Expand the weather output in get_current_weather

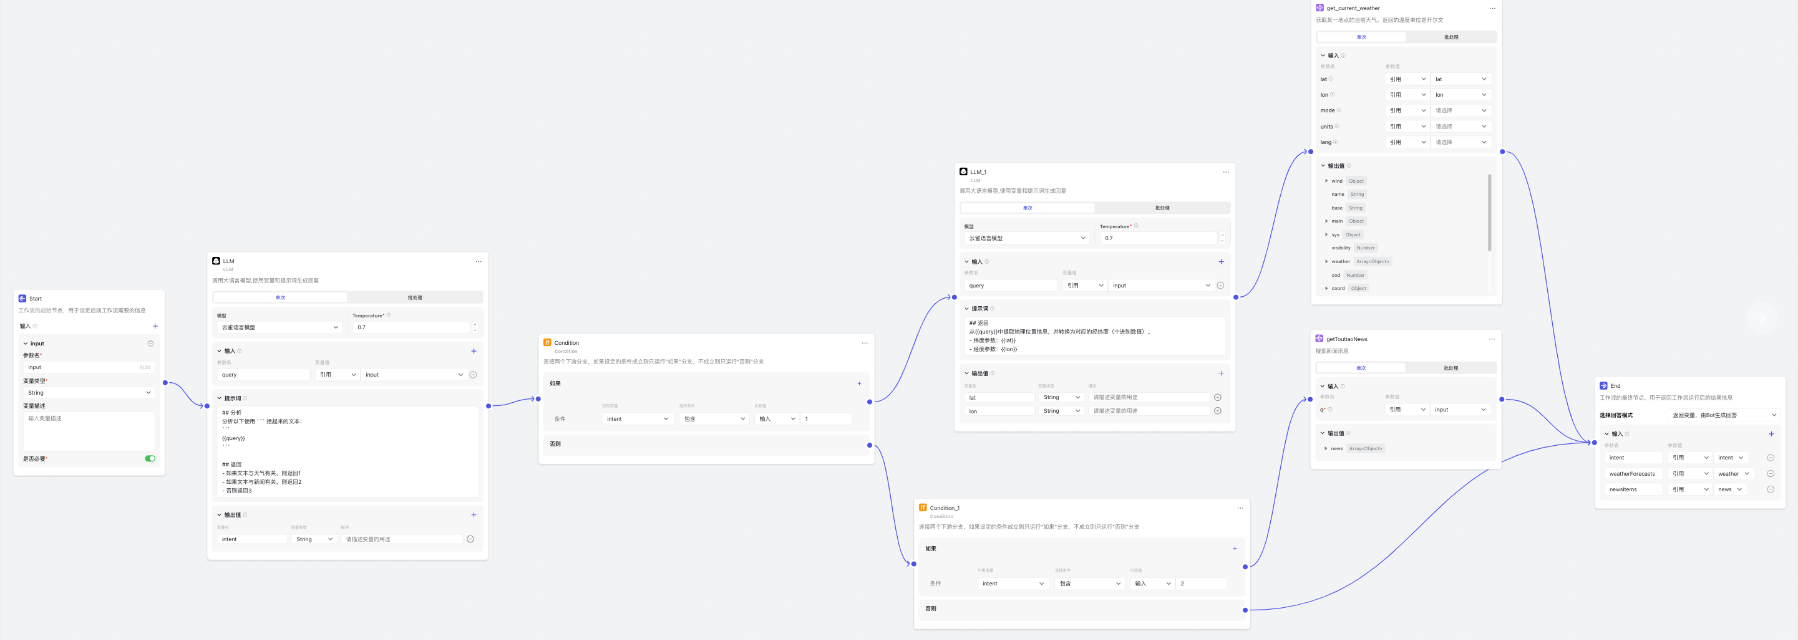pyautogui.click(x=1327, y=261)
